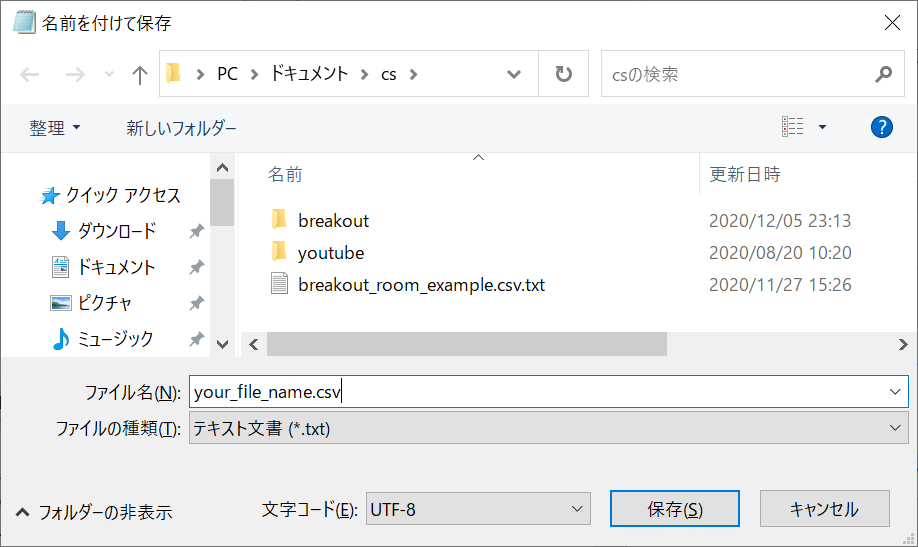Viewport: 918px width, 547px height.
Task: Open recent locations dropdown arrow
Action: (109, 74)
